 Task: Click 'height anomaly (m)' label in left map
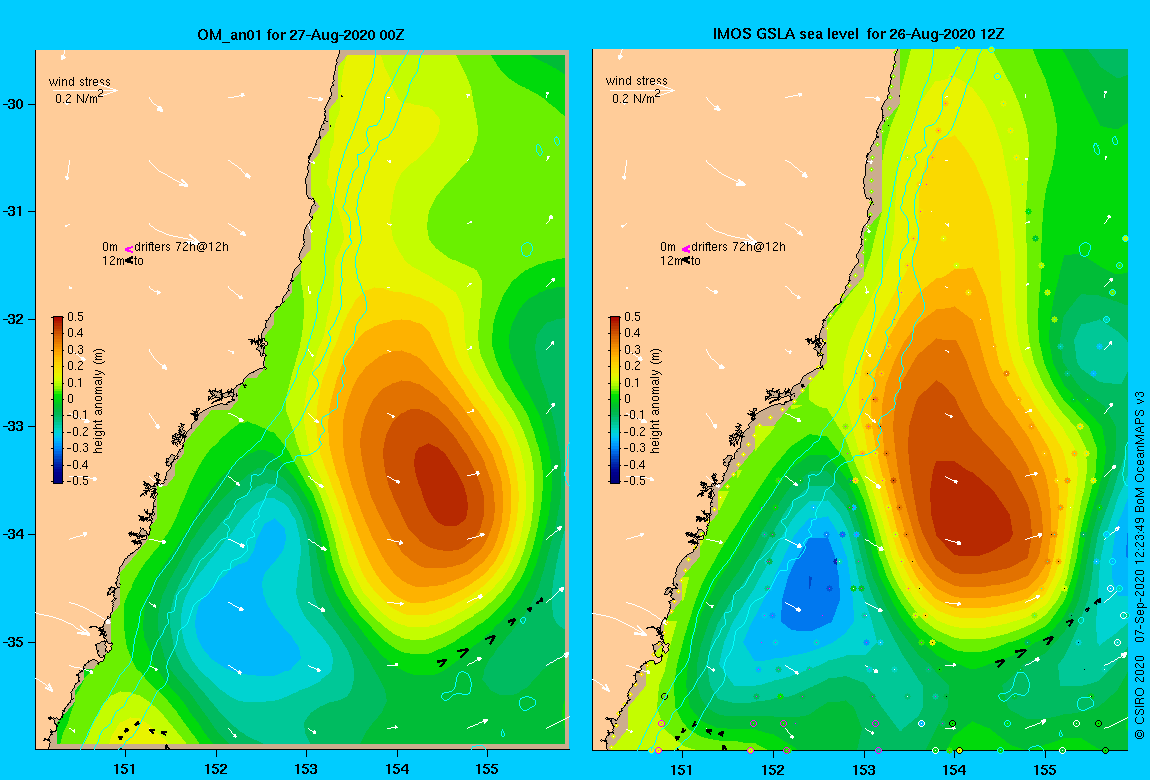coord(100,401)
